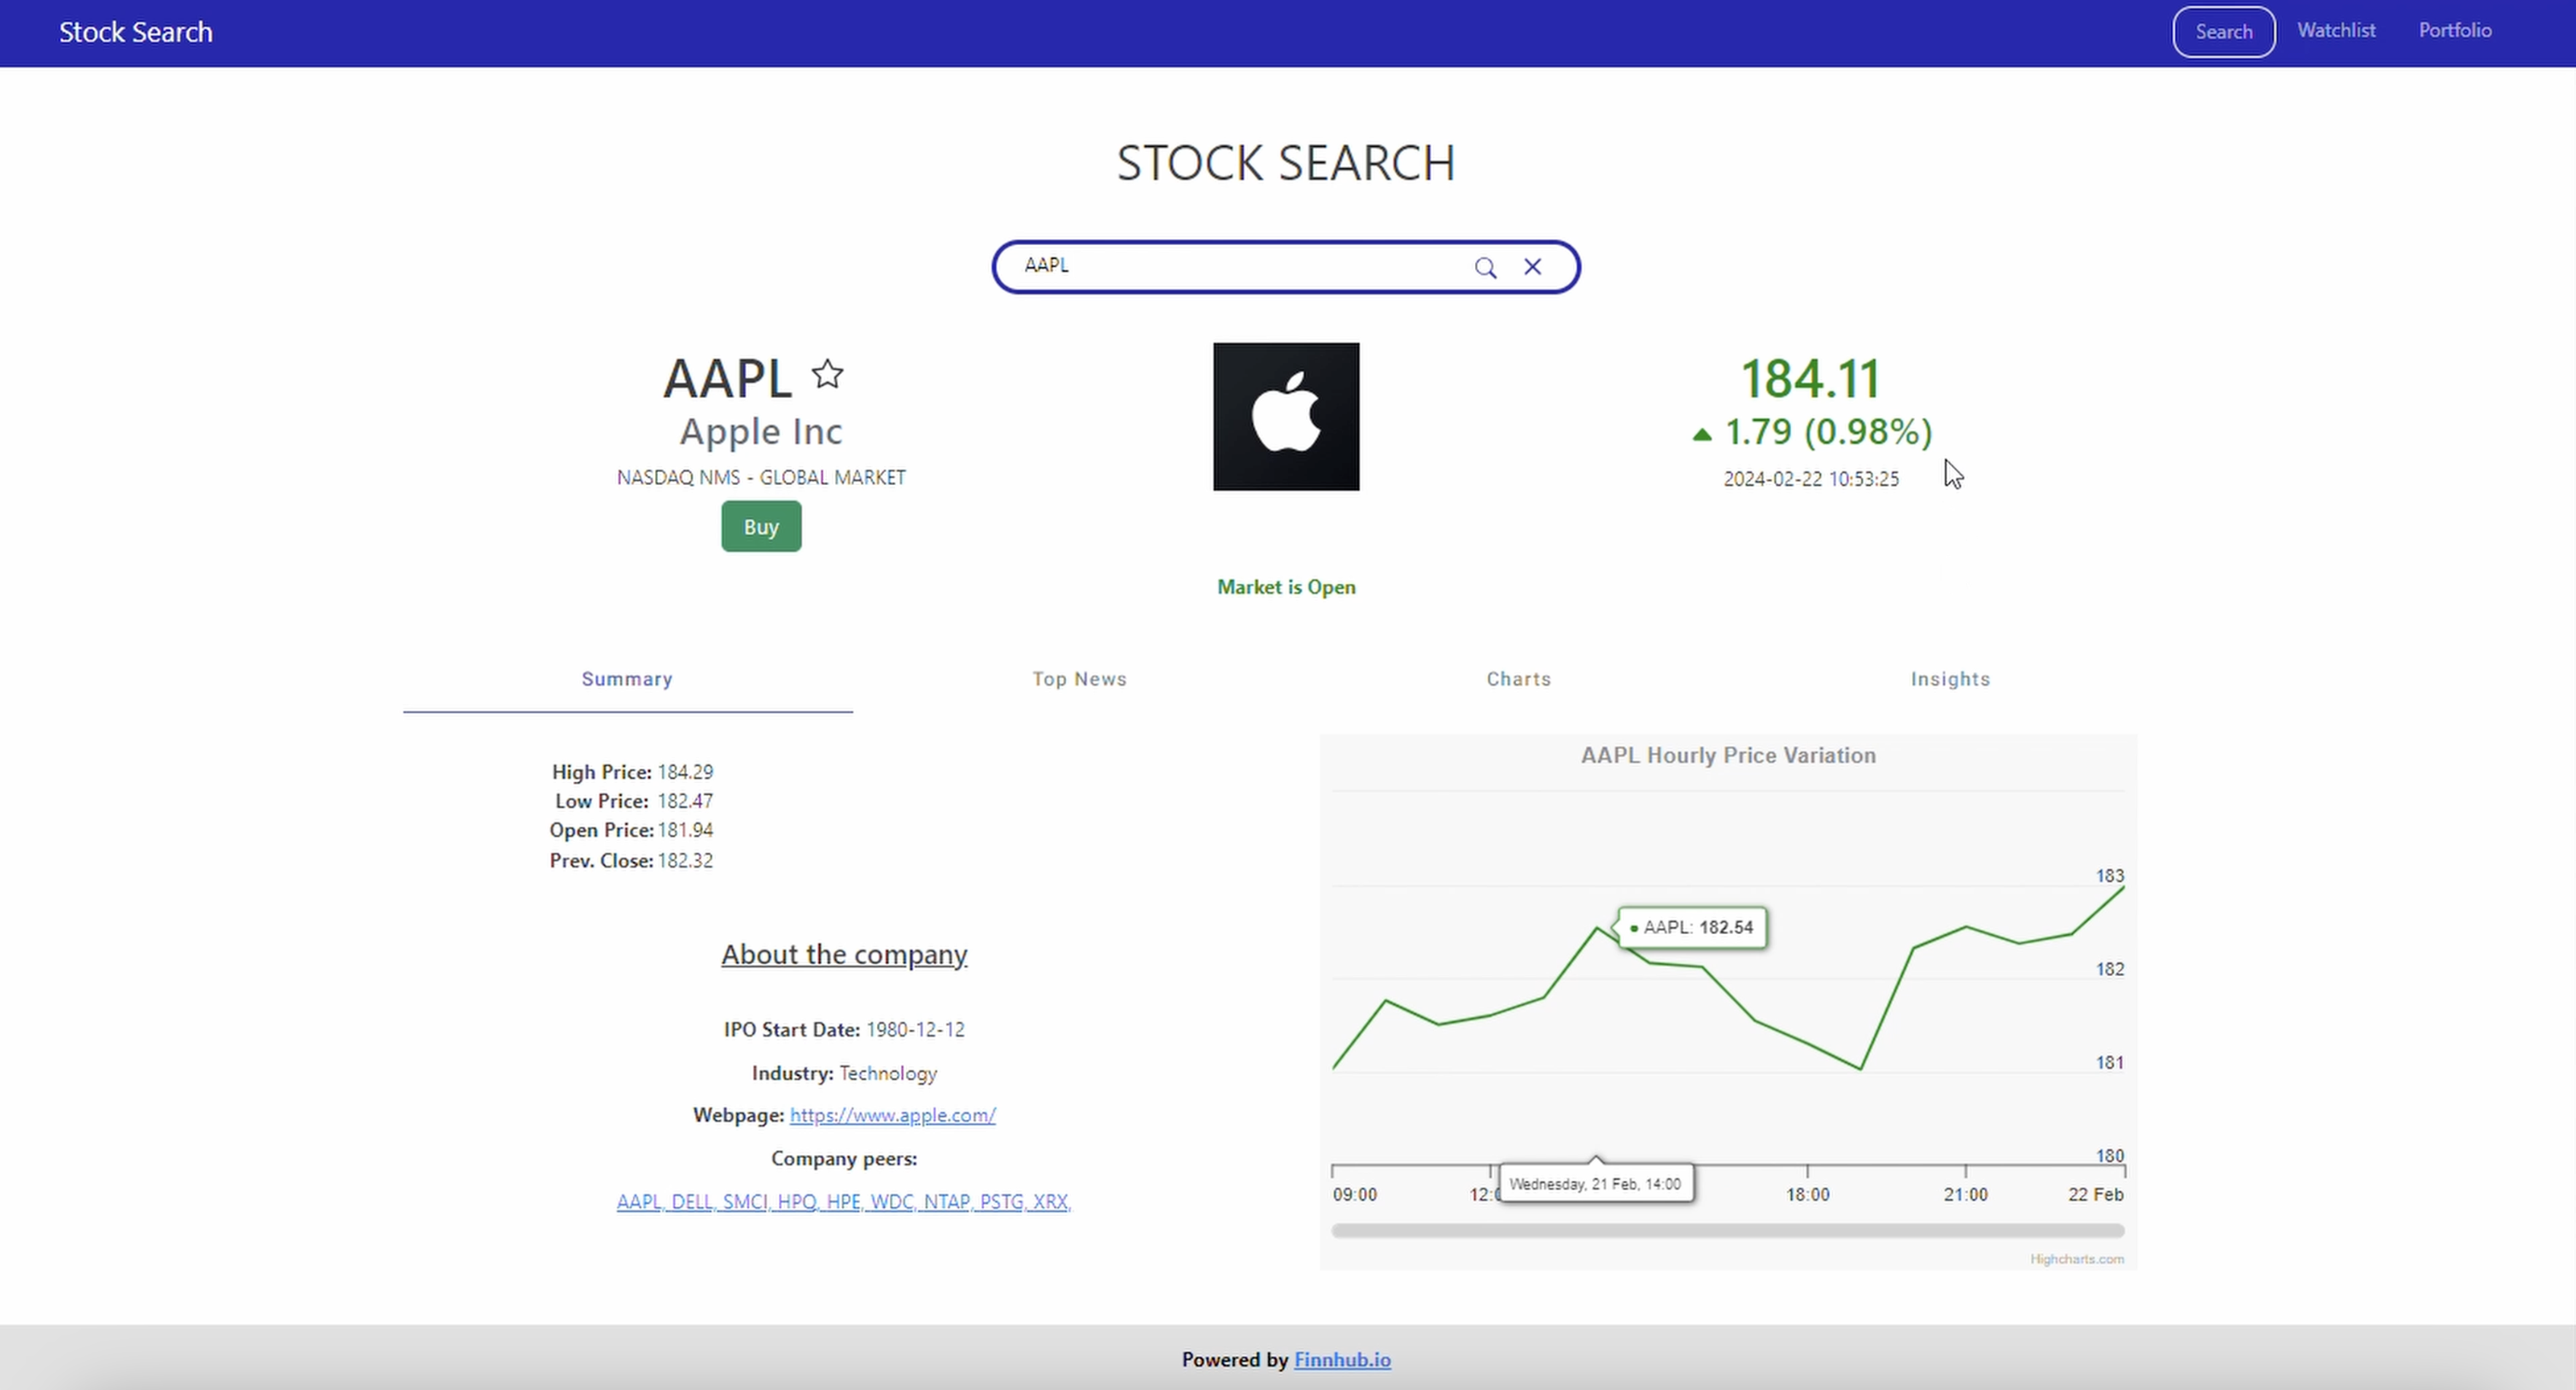Open the apple.com webpage link
This screenshot has width=2576, height=1390.
pos(892,1115)
